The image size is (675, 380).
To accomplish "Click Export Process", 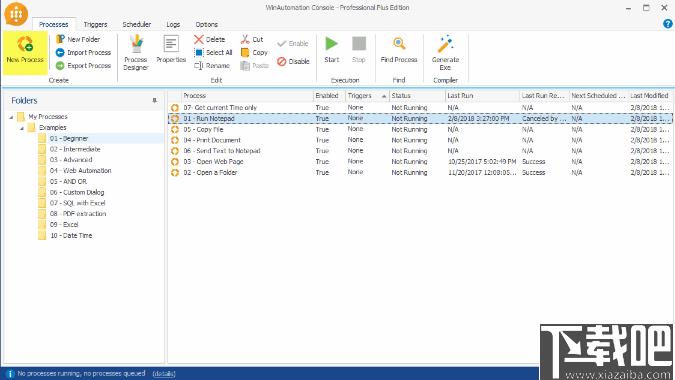I will tap(84, 65).
